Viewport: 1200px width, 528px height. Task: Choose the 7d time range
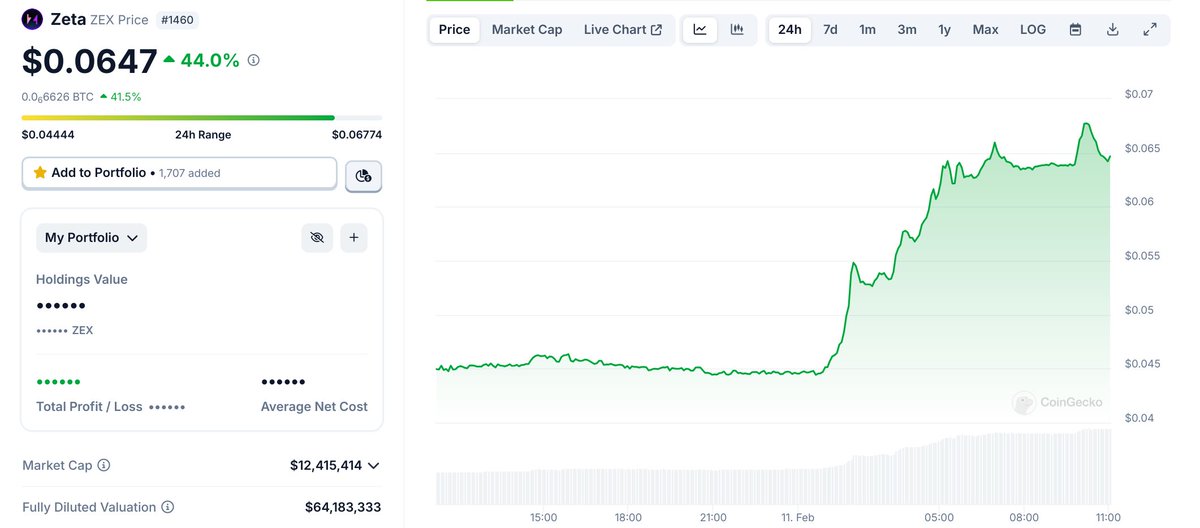pyautogui.click(x=830, y=30)
